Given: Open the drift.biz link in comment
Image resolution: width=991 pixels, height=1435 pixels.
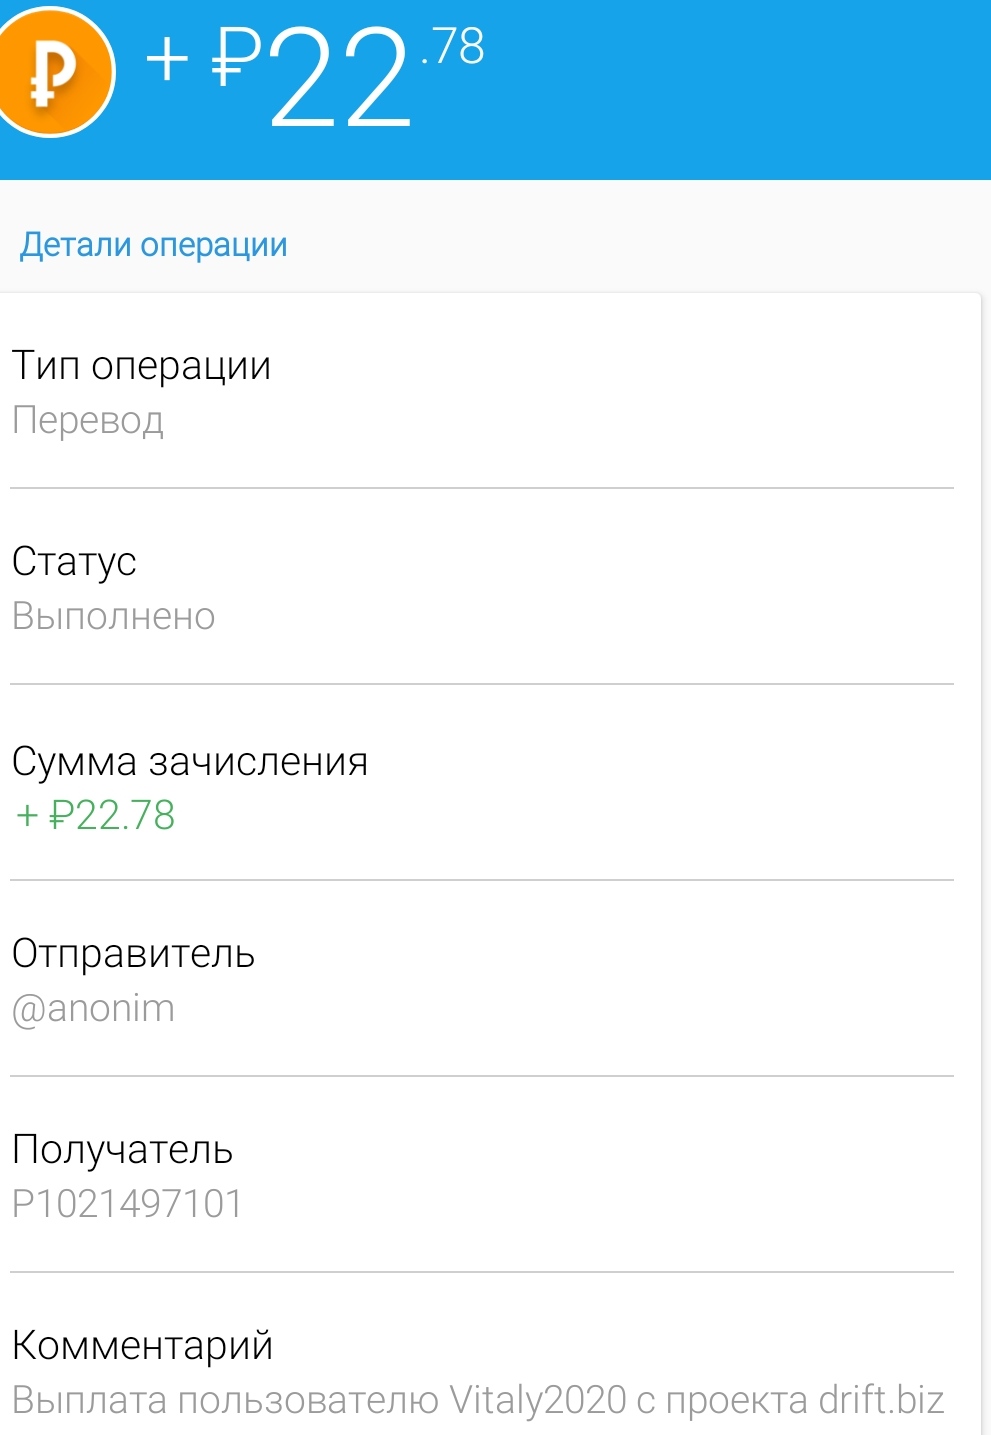Looking at the screenshot, I should coord(881,1400).
